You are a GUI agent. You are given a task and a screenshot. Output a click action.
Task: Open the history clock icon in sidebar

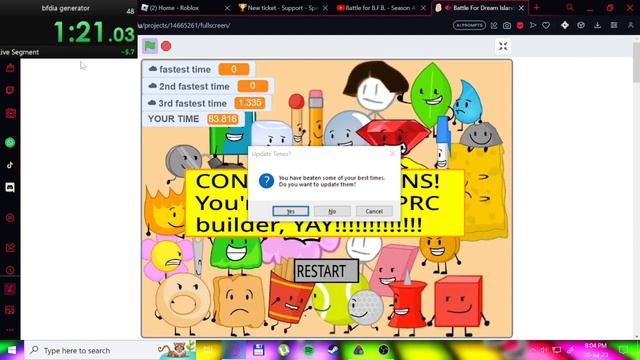(x=10, y=270)
